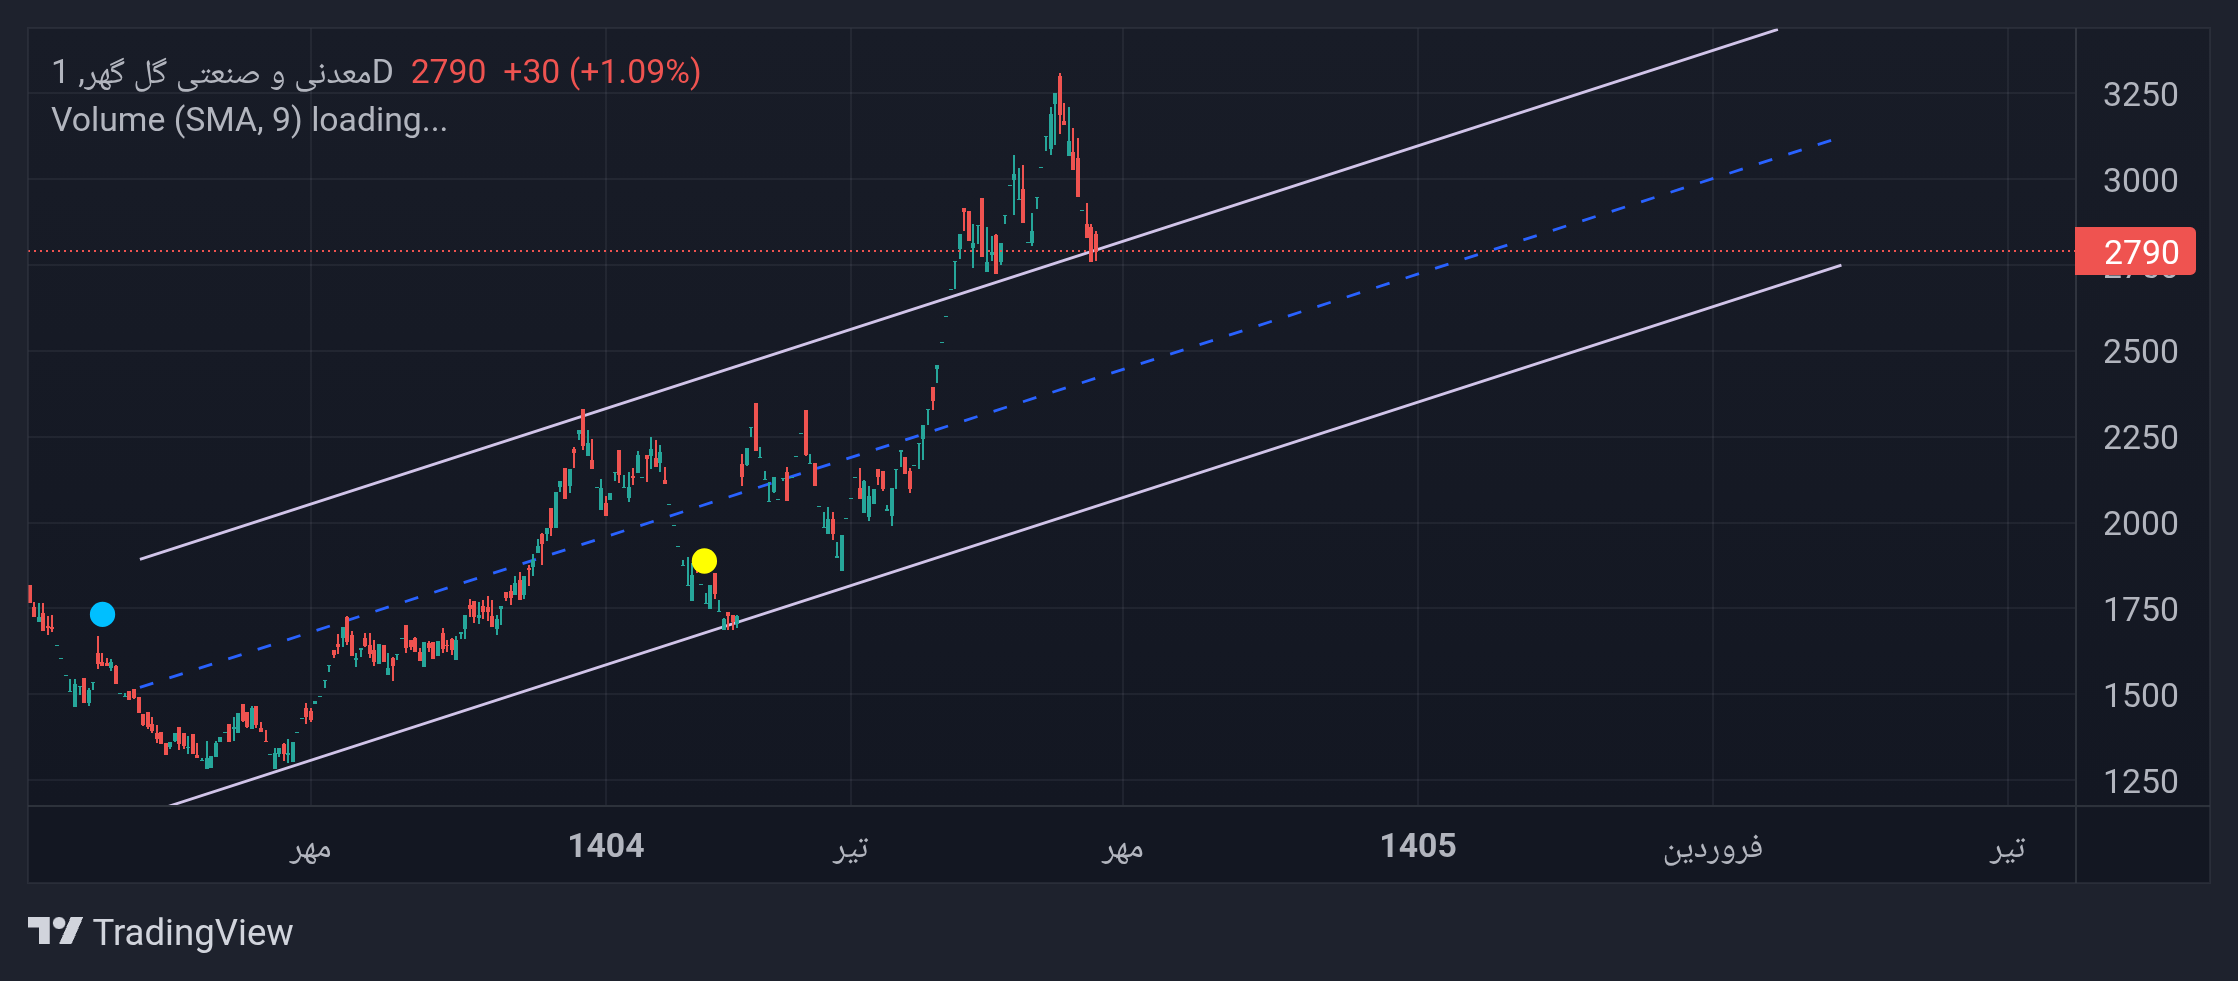Click the 1404 year label on time axis

[606, 846]
